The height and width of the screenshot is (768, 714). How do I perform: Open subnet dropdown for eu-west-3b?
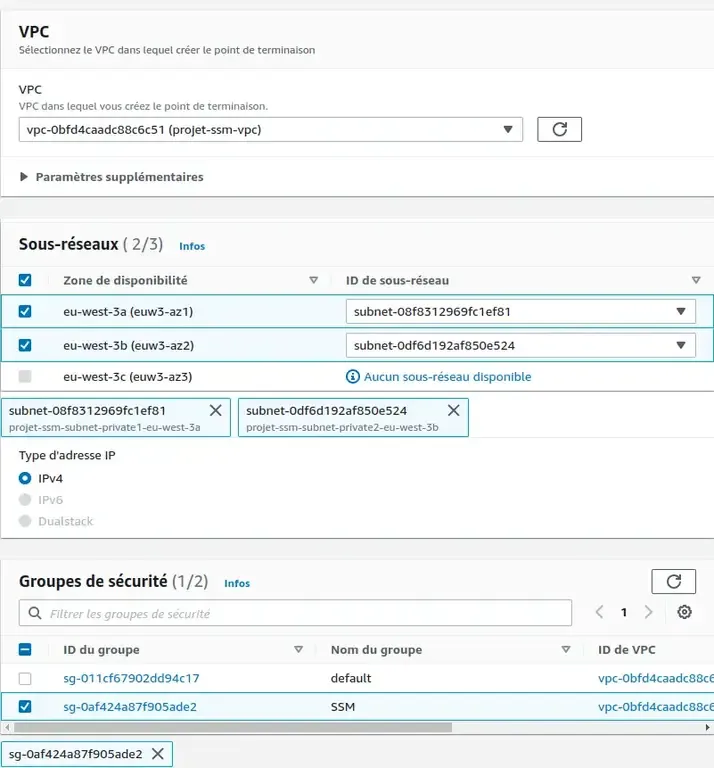521,345
